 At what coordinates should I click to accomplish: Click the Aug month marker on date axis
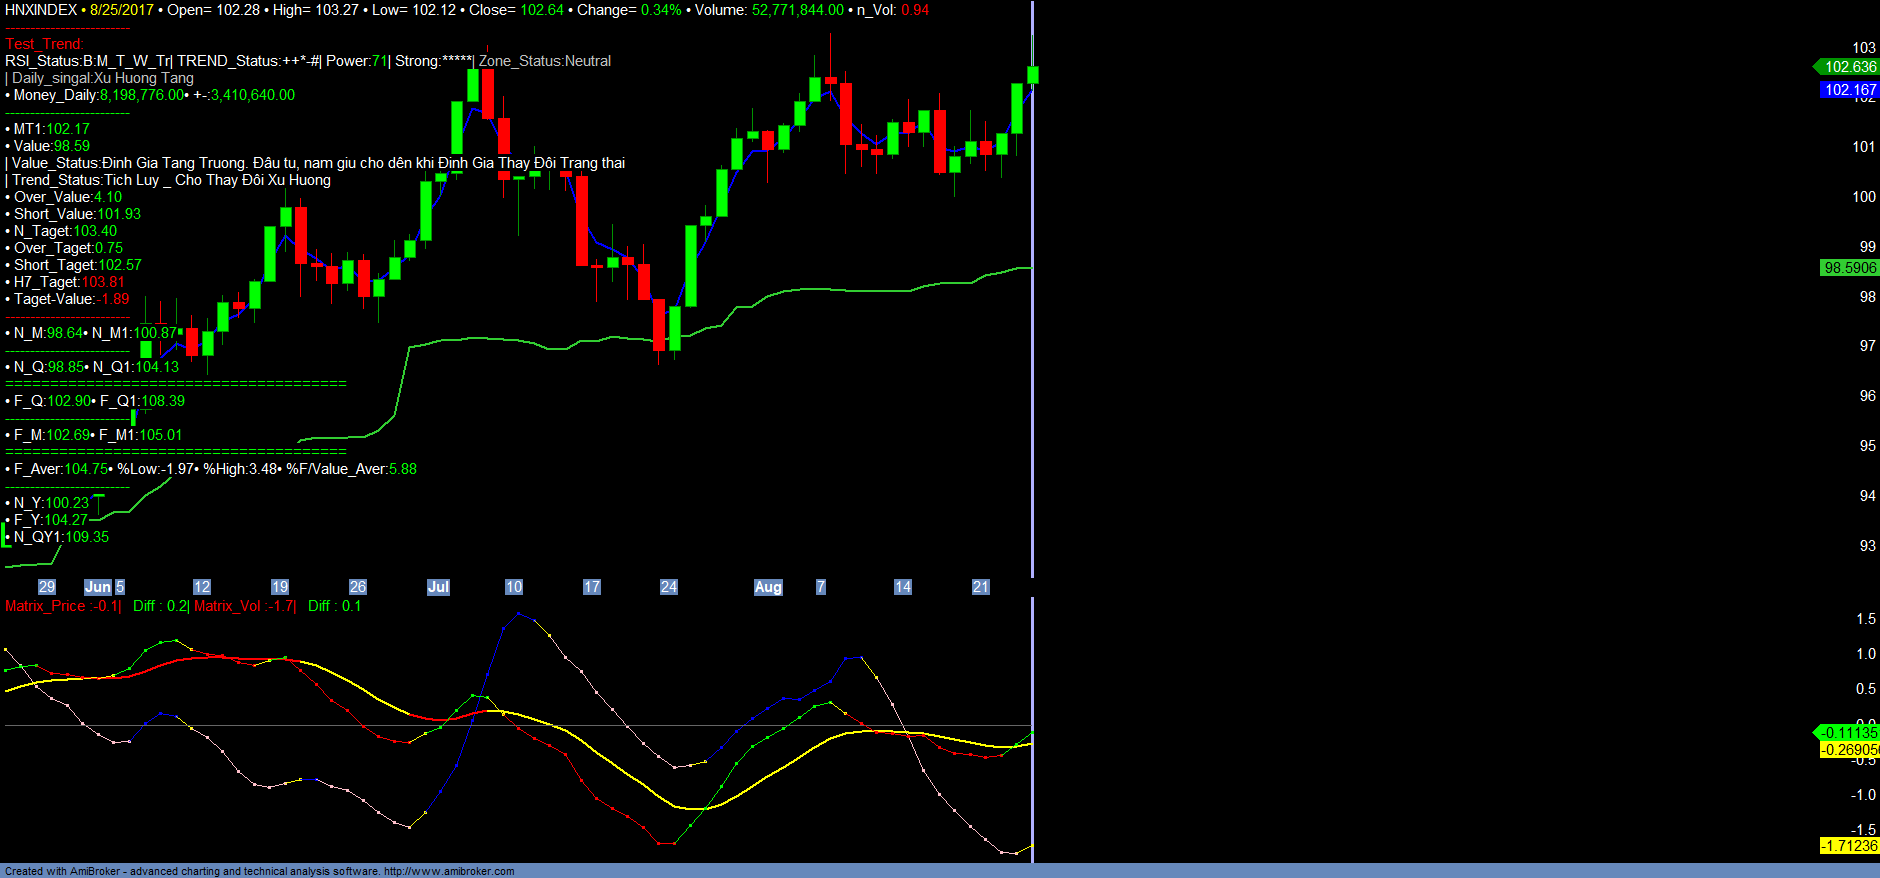coord(768,587)
